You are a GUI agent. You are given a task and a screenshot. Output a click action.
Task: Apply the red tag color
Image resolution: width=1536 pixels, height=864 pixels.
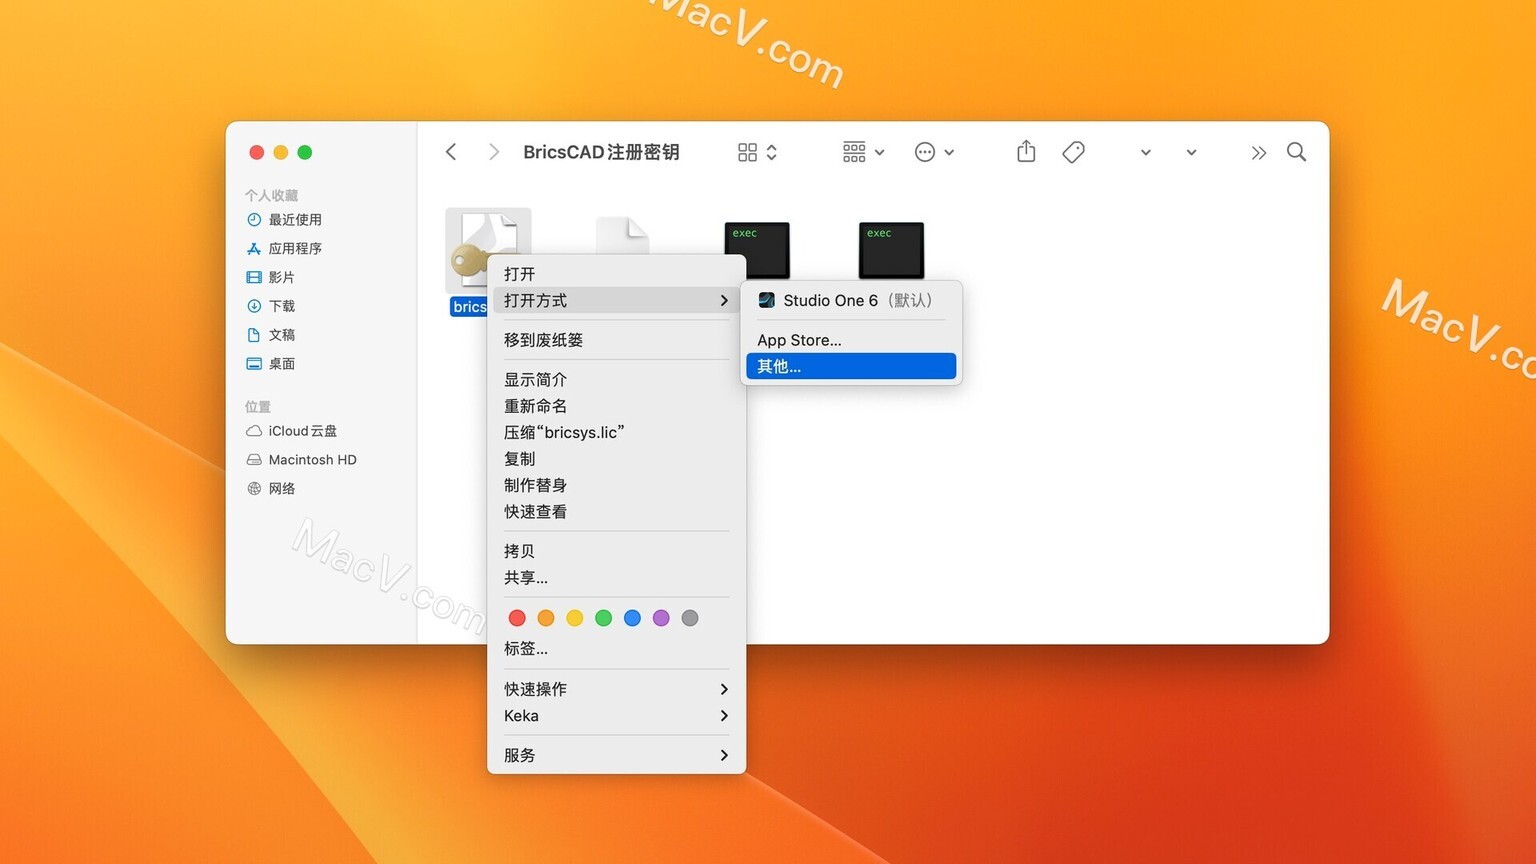517,618
